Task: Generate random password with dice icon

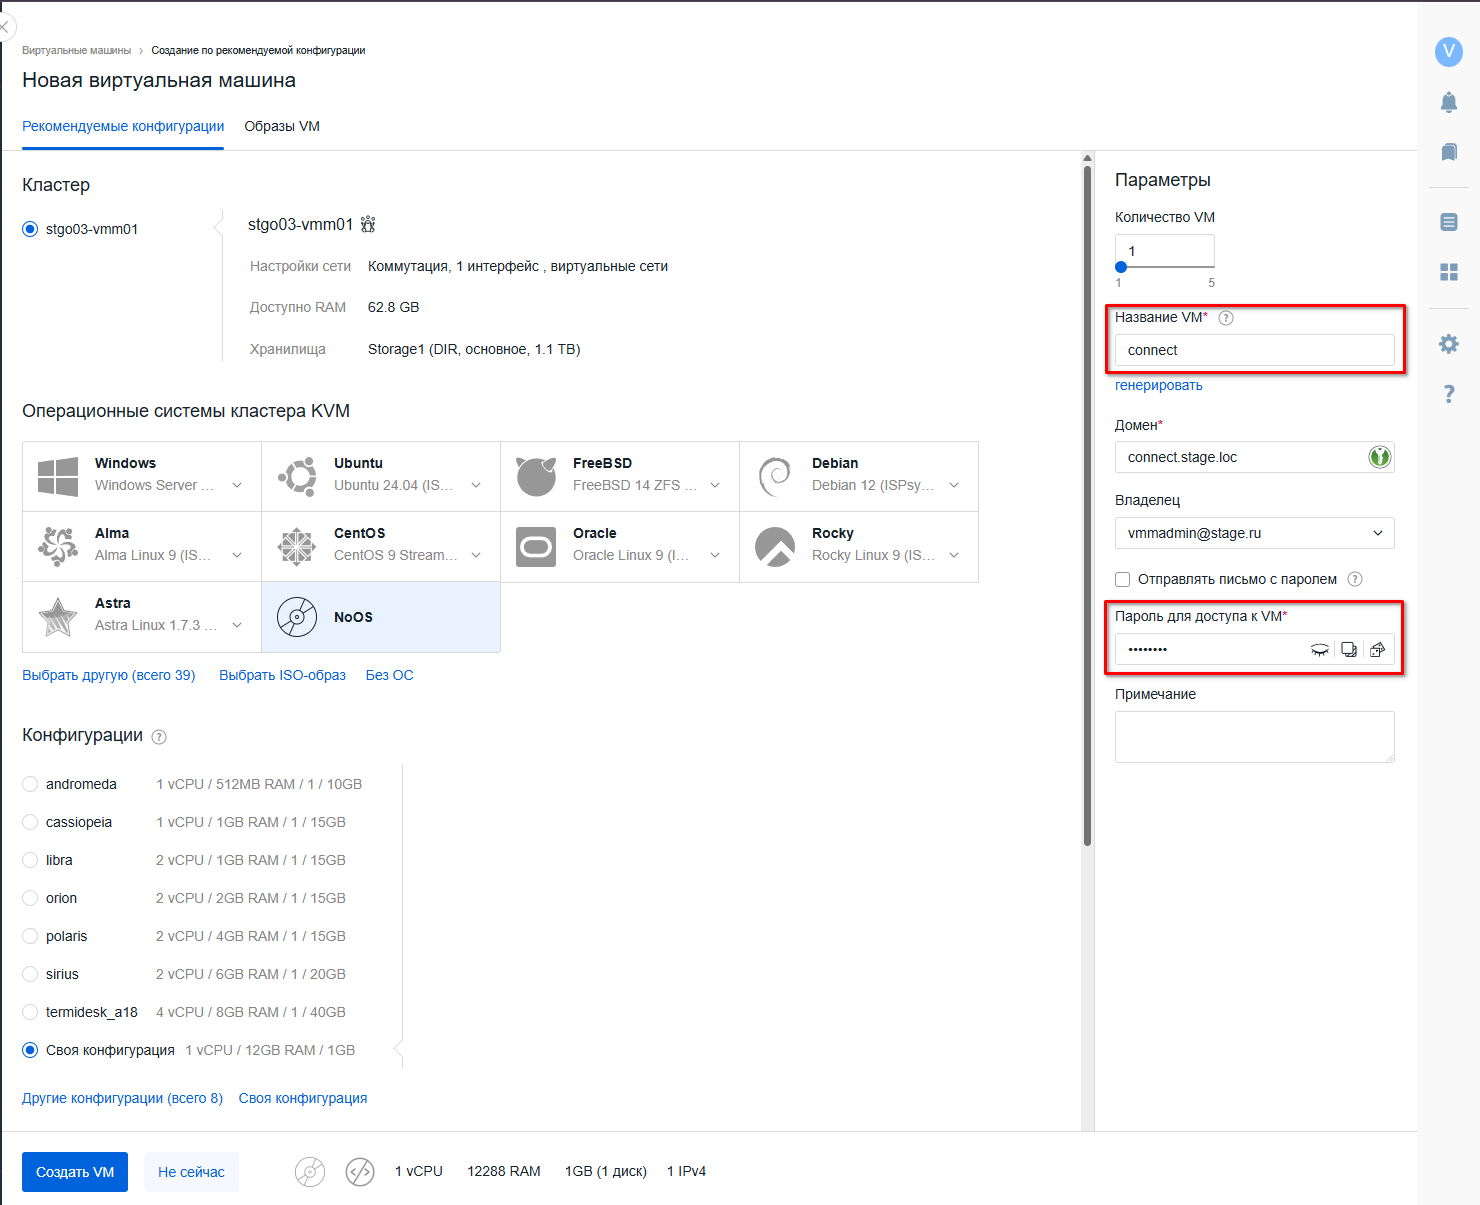Action: (1377, 650)
